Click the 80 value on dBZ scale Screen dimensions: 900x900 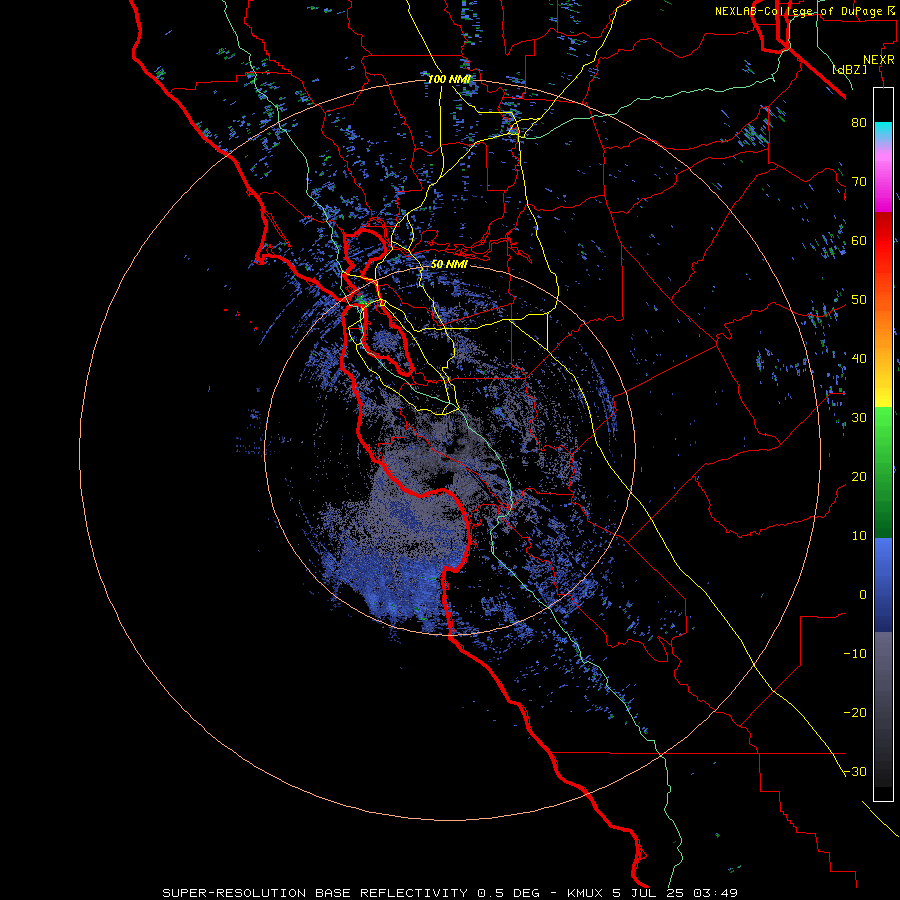pos(859,122)
